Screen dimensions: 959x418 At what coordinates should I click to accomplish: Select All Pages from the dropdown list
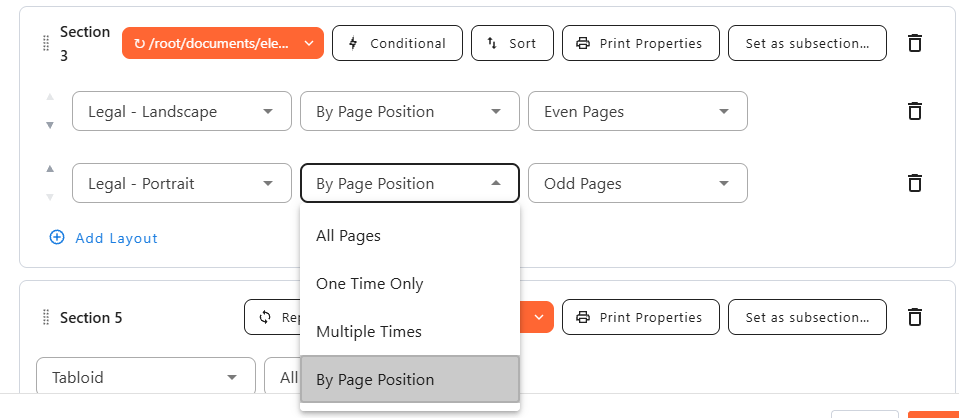point(410,236)
